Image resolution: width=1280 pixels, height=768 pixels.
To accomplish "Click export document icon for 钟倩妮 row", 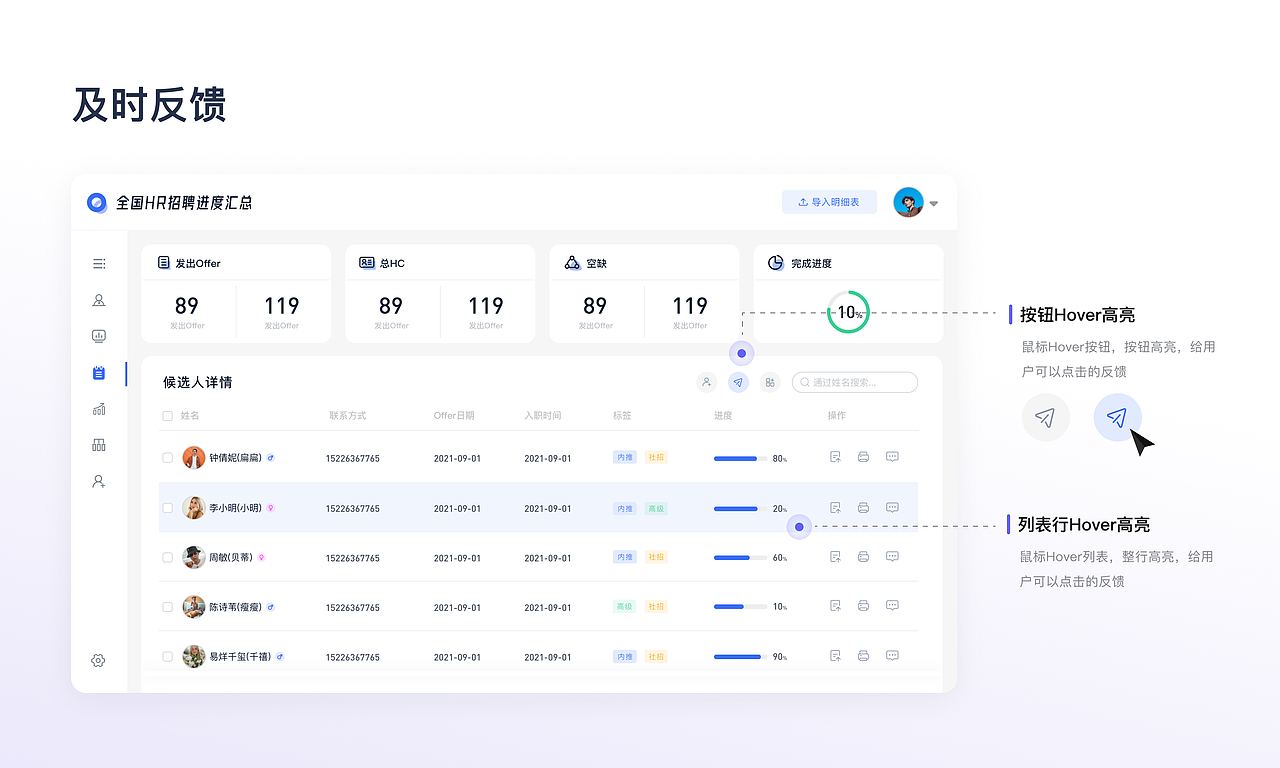I will pyautogui.click(x=835, y=457).
